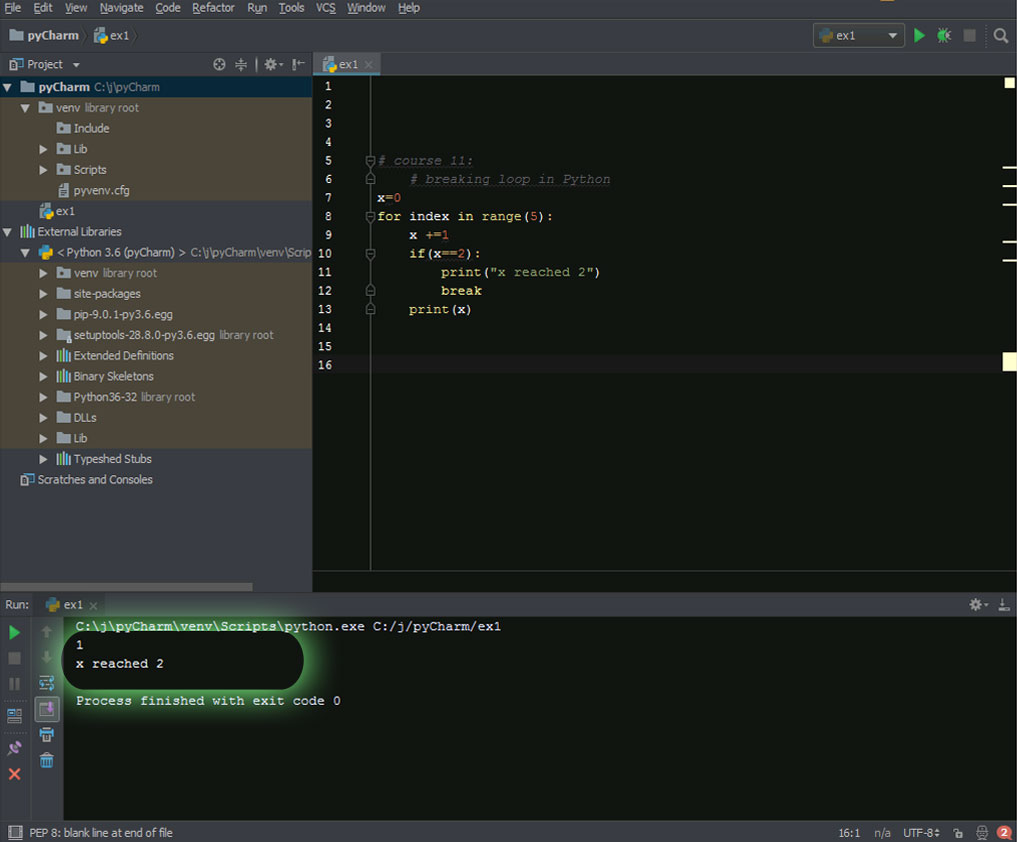Pause output in Run panel

click(14, 684)
